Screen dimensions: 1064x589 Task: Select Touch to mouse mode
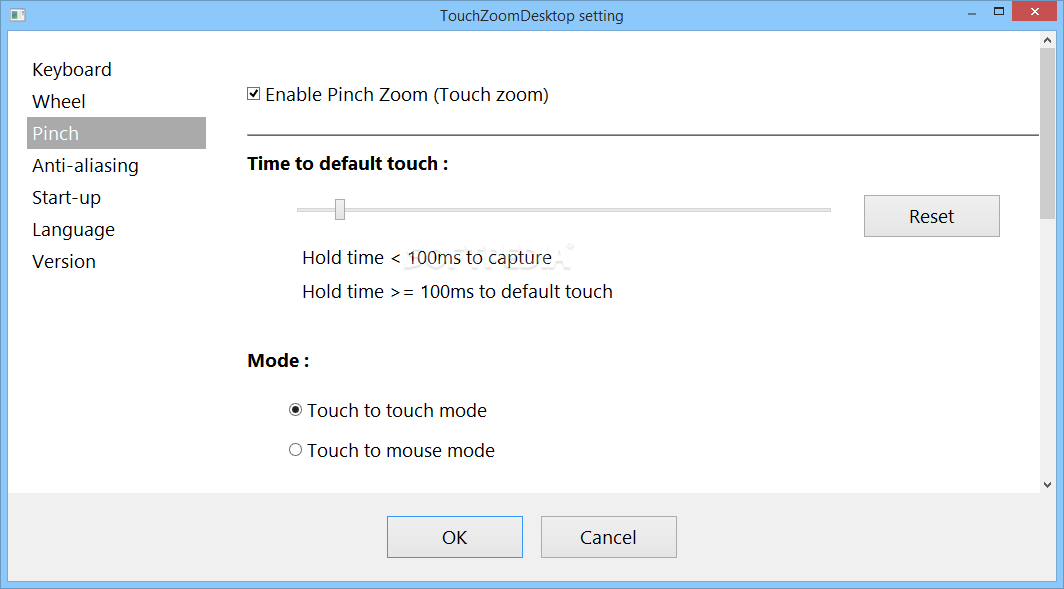(x=295, y=450)
